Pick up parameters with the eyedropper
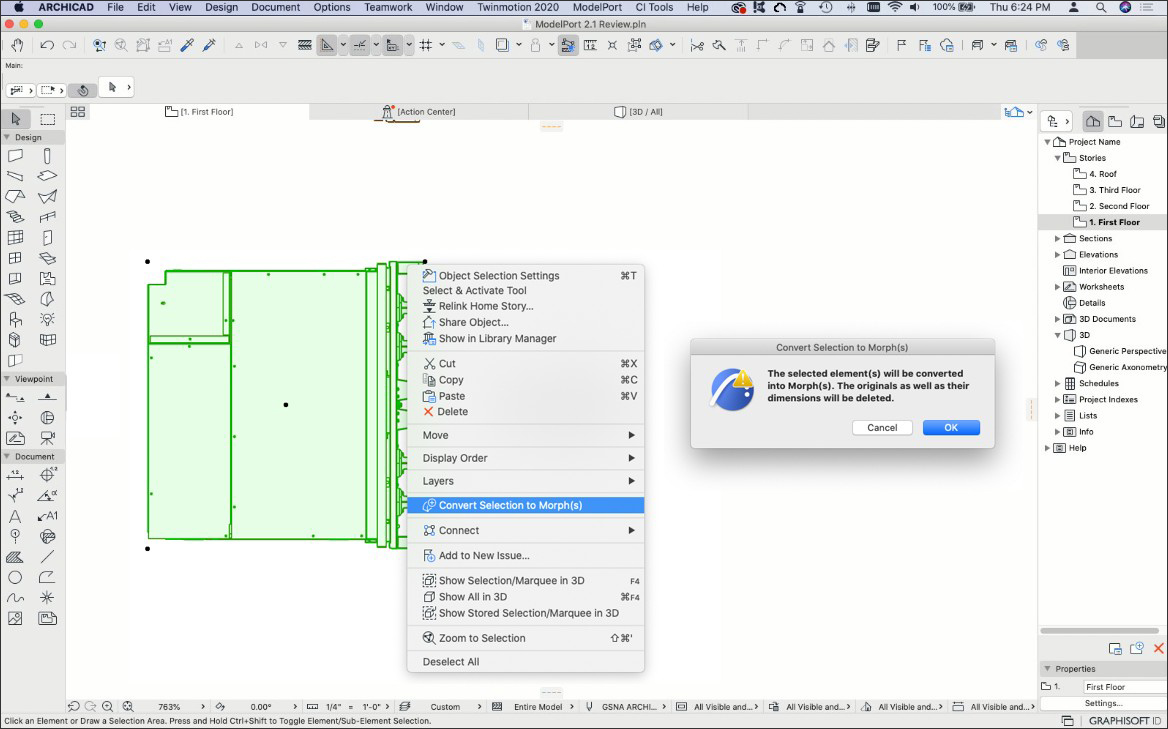Image resolution: width=1168 pixels, height=729 pixels. tap(187, 45)
